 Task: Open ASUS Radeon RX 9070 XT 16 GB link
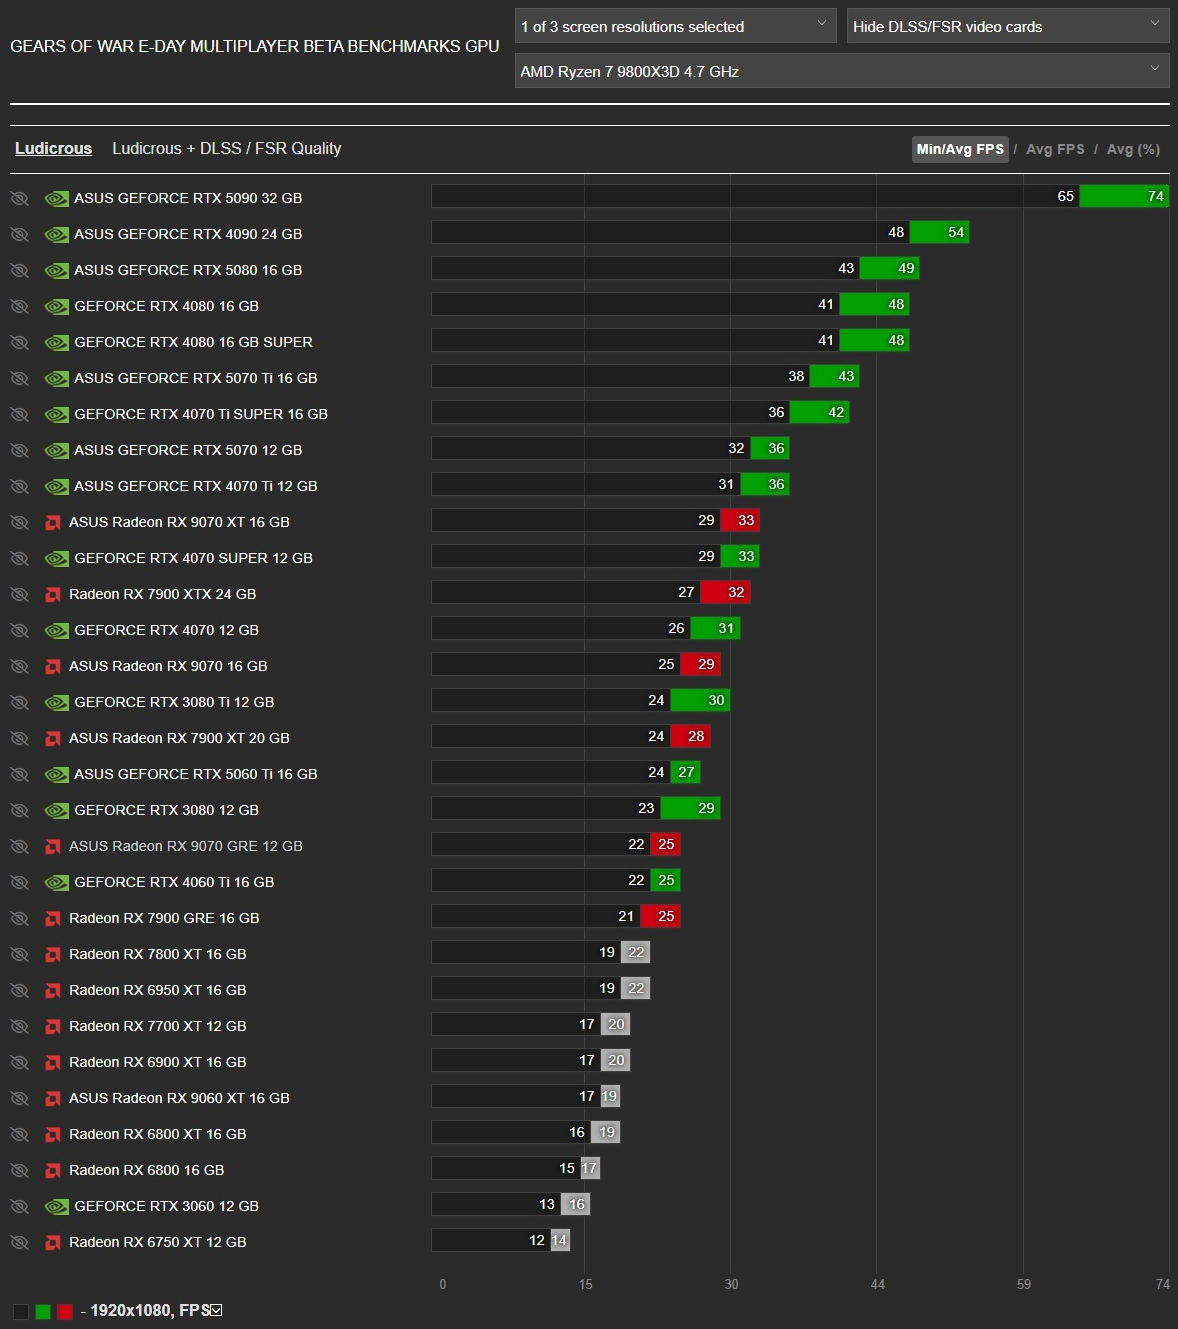[x=179, y=522]
